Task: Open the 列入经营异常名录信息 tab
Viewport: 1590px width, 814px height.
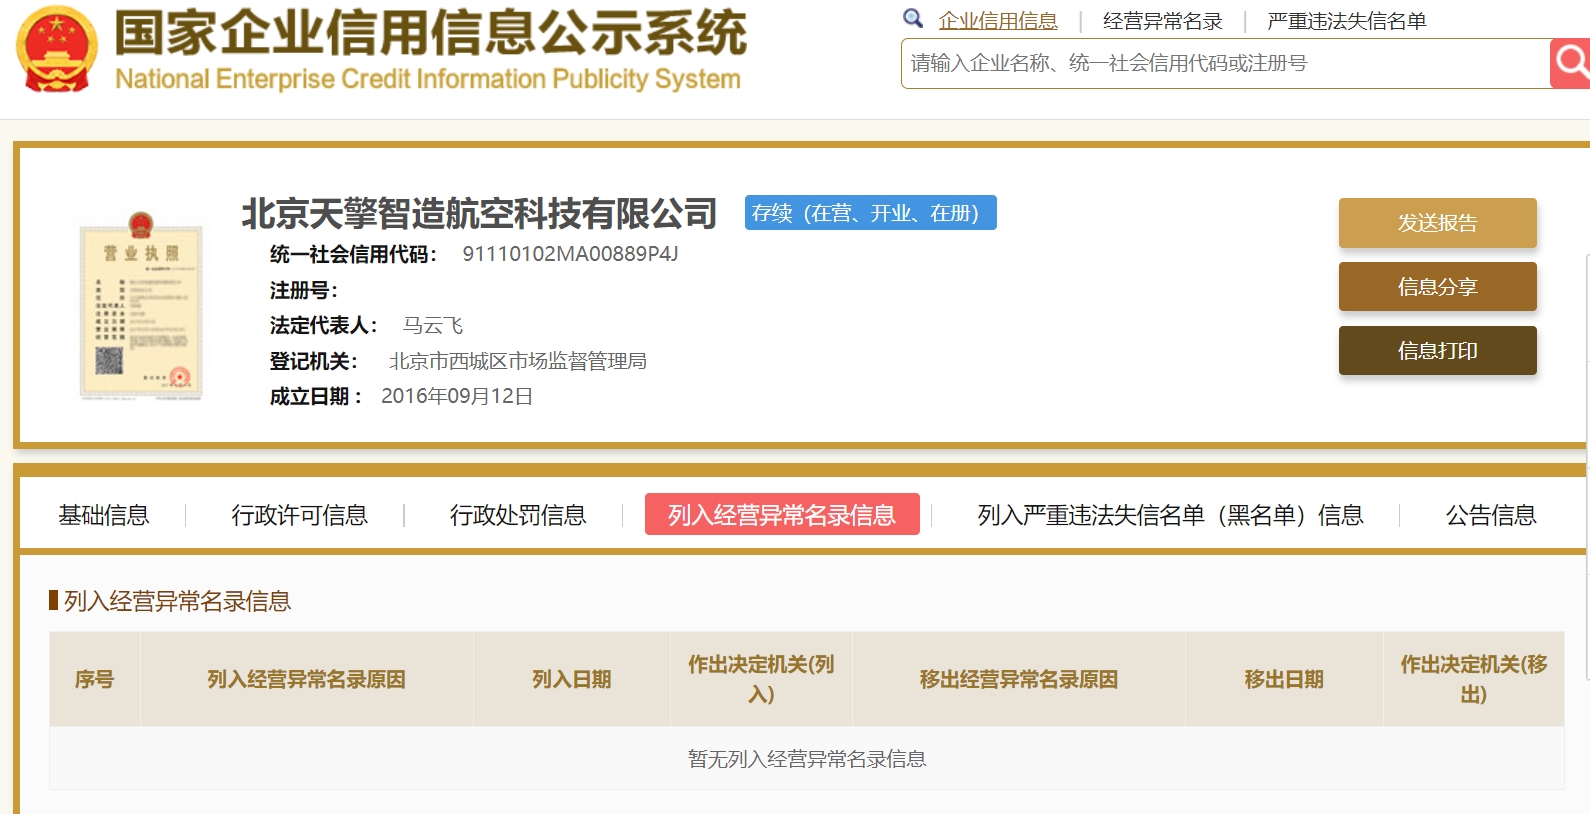Action: point(782,514)
